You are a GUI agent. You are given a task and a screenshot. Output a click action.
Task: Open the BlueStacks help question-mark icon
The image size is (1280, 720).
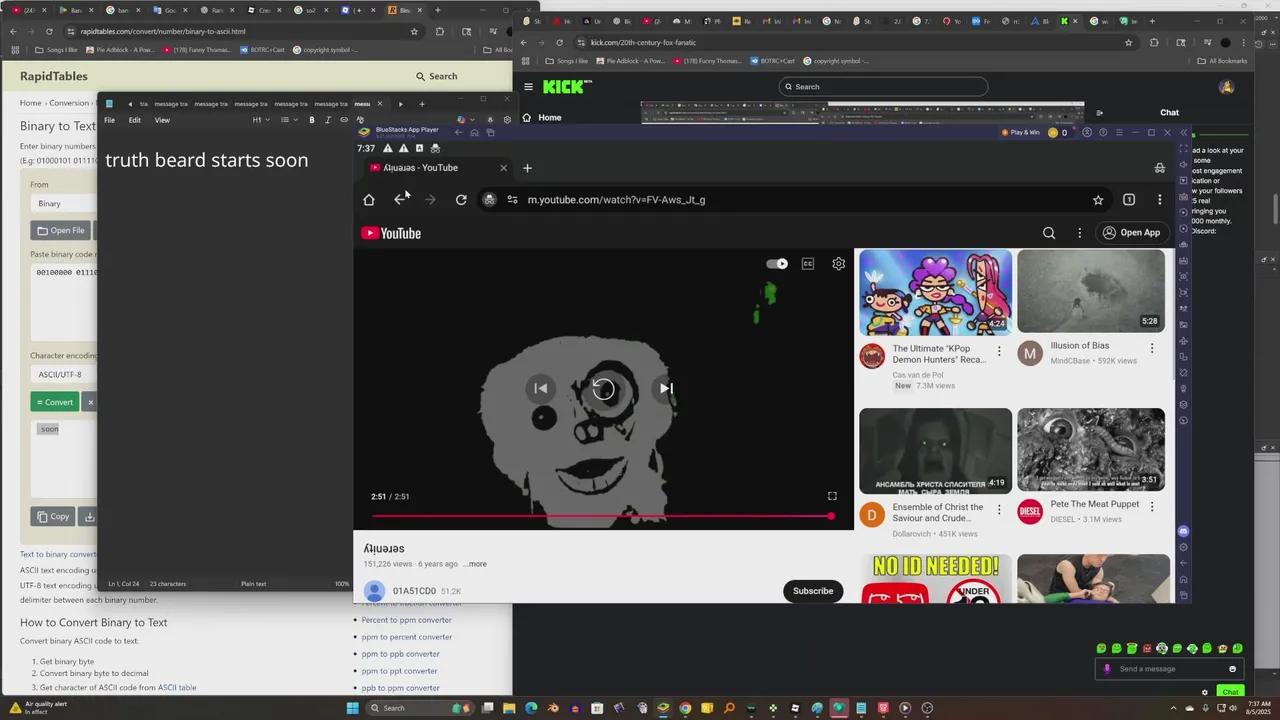click(x=1103, y=132)
